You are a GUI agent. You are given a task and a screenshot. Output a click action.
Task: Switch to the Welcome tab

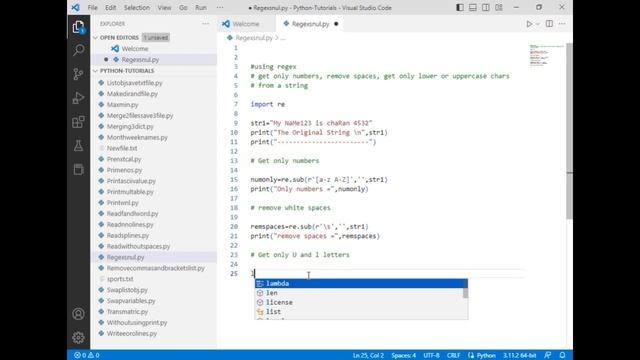246,24
